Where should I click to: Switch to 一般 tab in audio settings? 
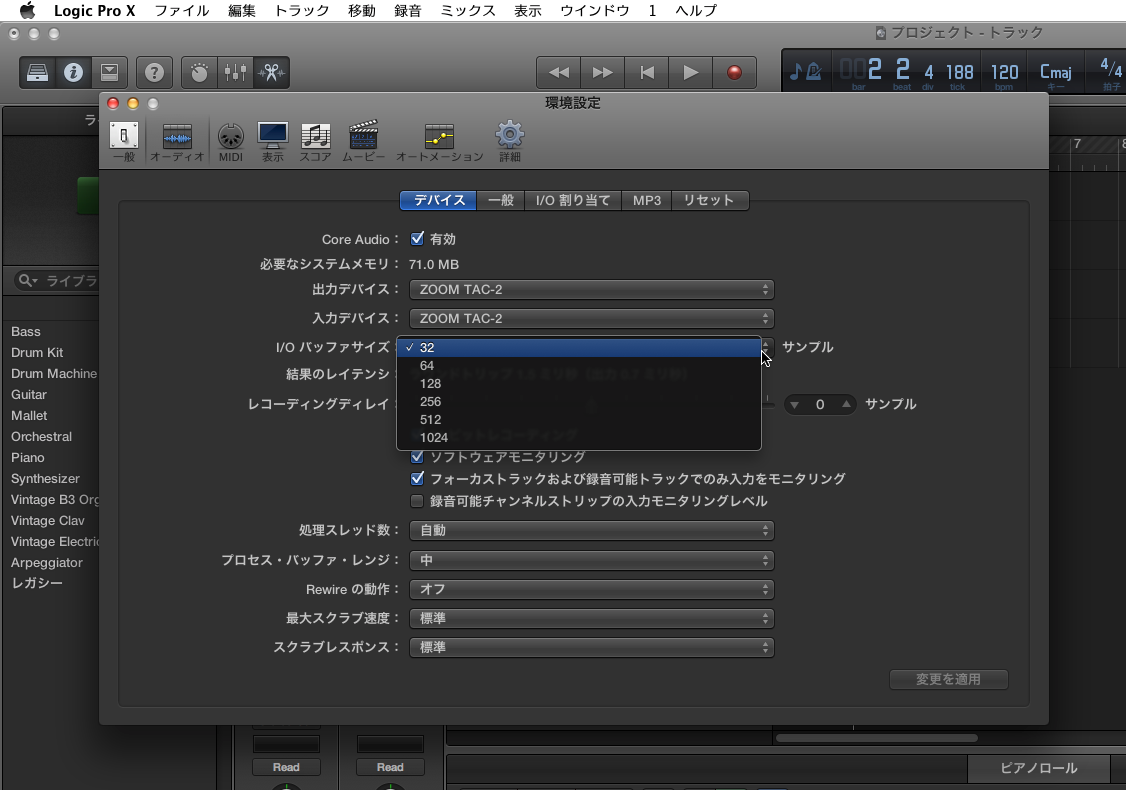[x=501, y=200]
